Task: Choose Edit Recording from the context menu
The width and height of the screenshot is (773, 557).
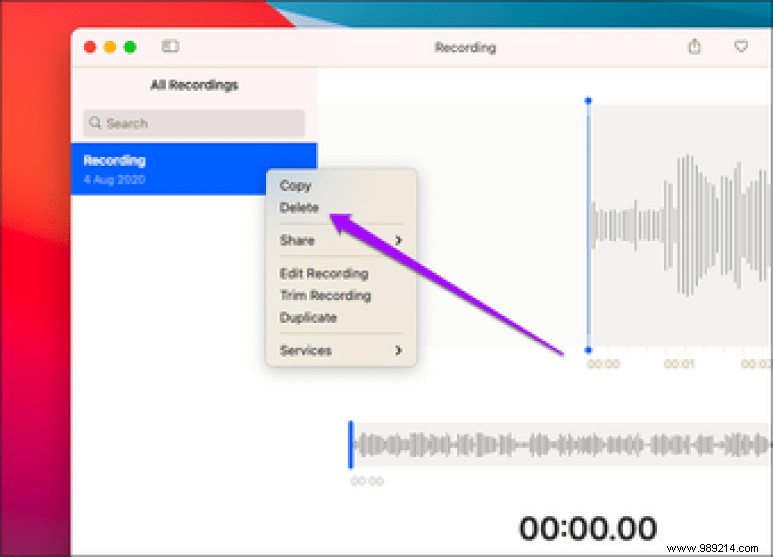Action: (323, 273)
